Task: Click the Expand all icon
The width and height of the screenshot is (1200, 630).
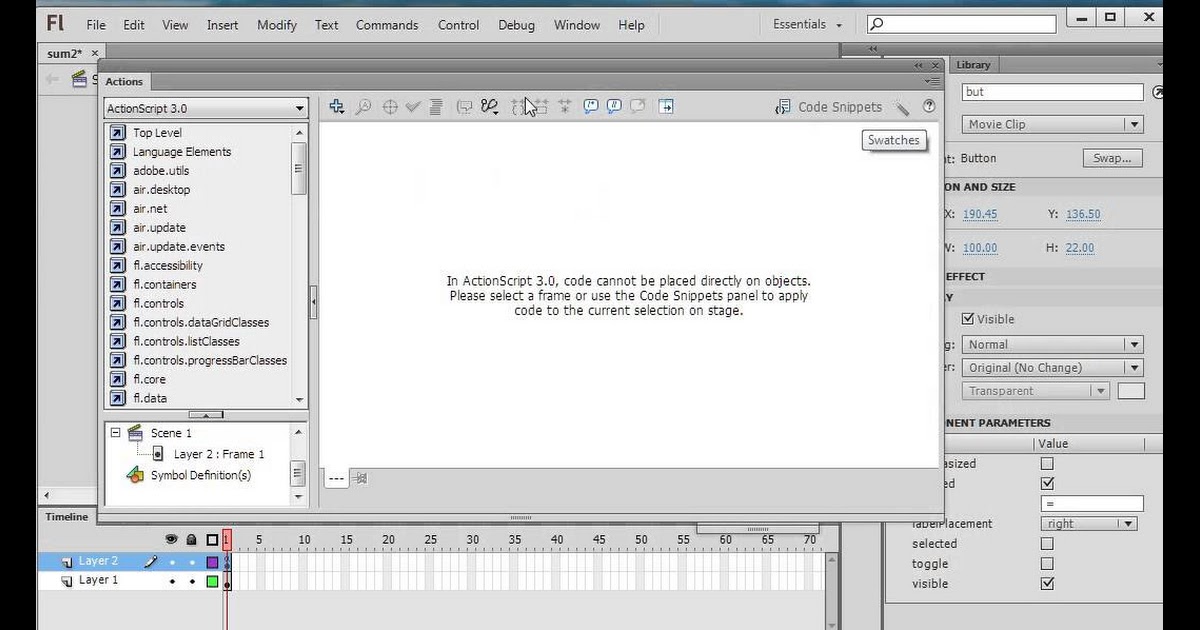Action: [x=565, y=107]
